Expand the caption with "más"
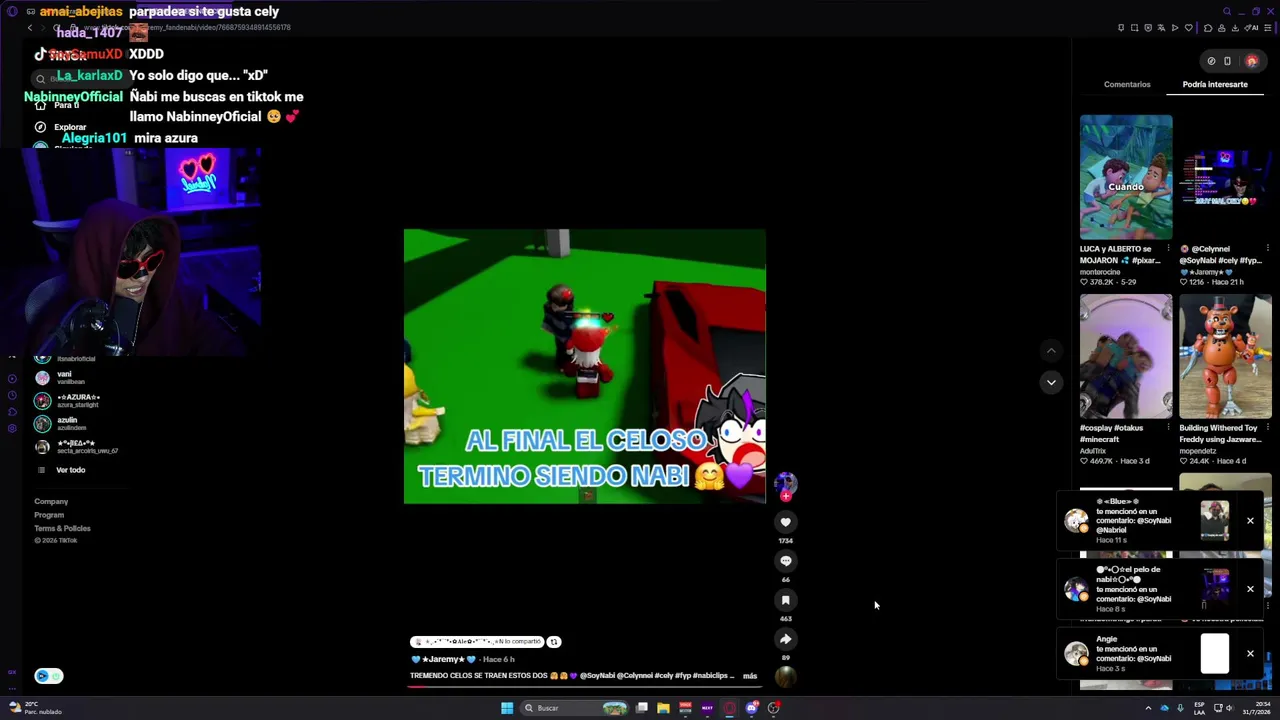1280x720 pixels. click(750, 676)
